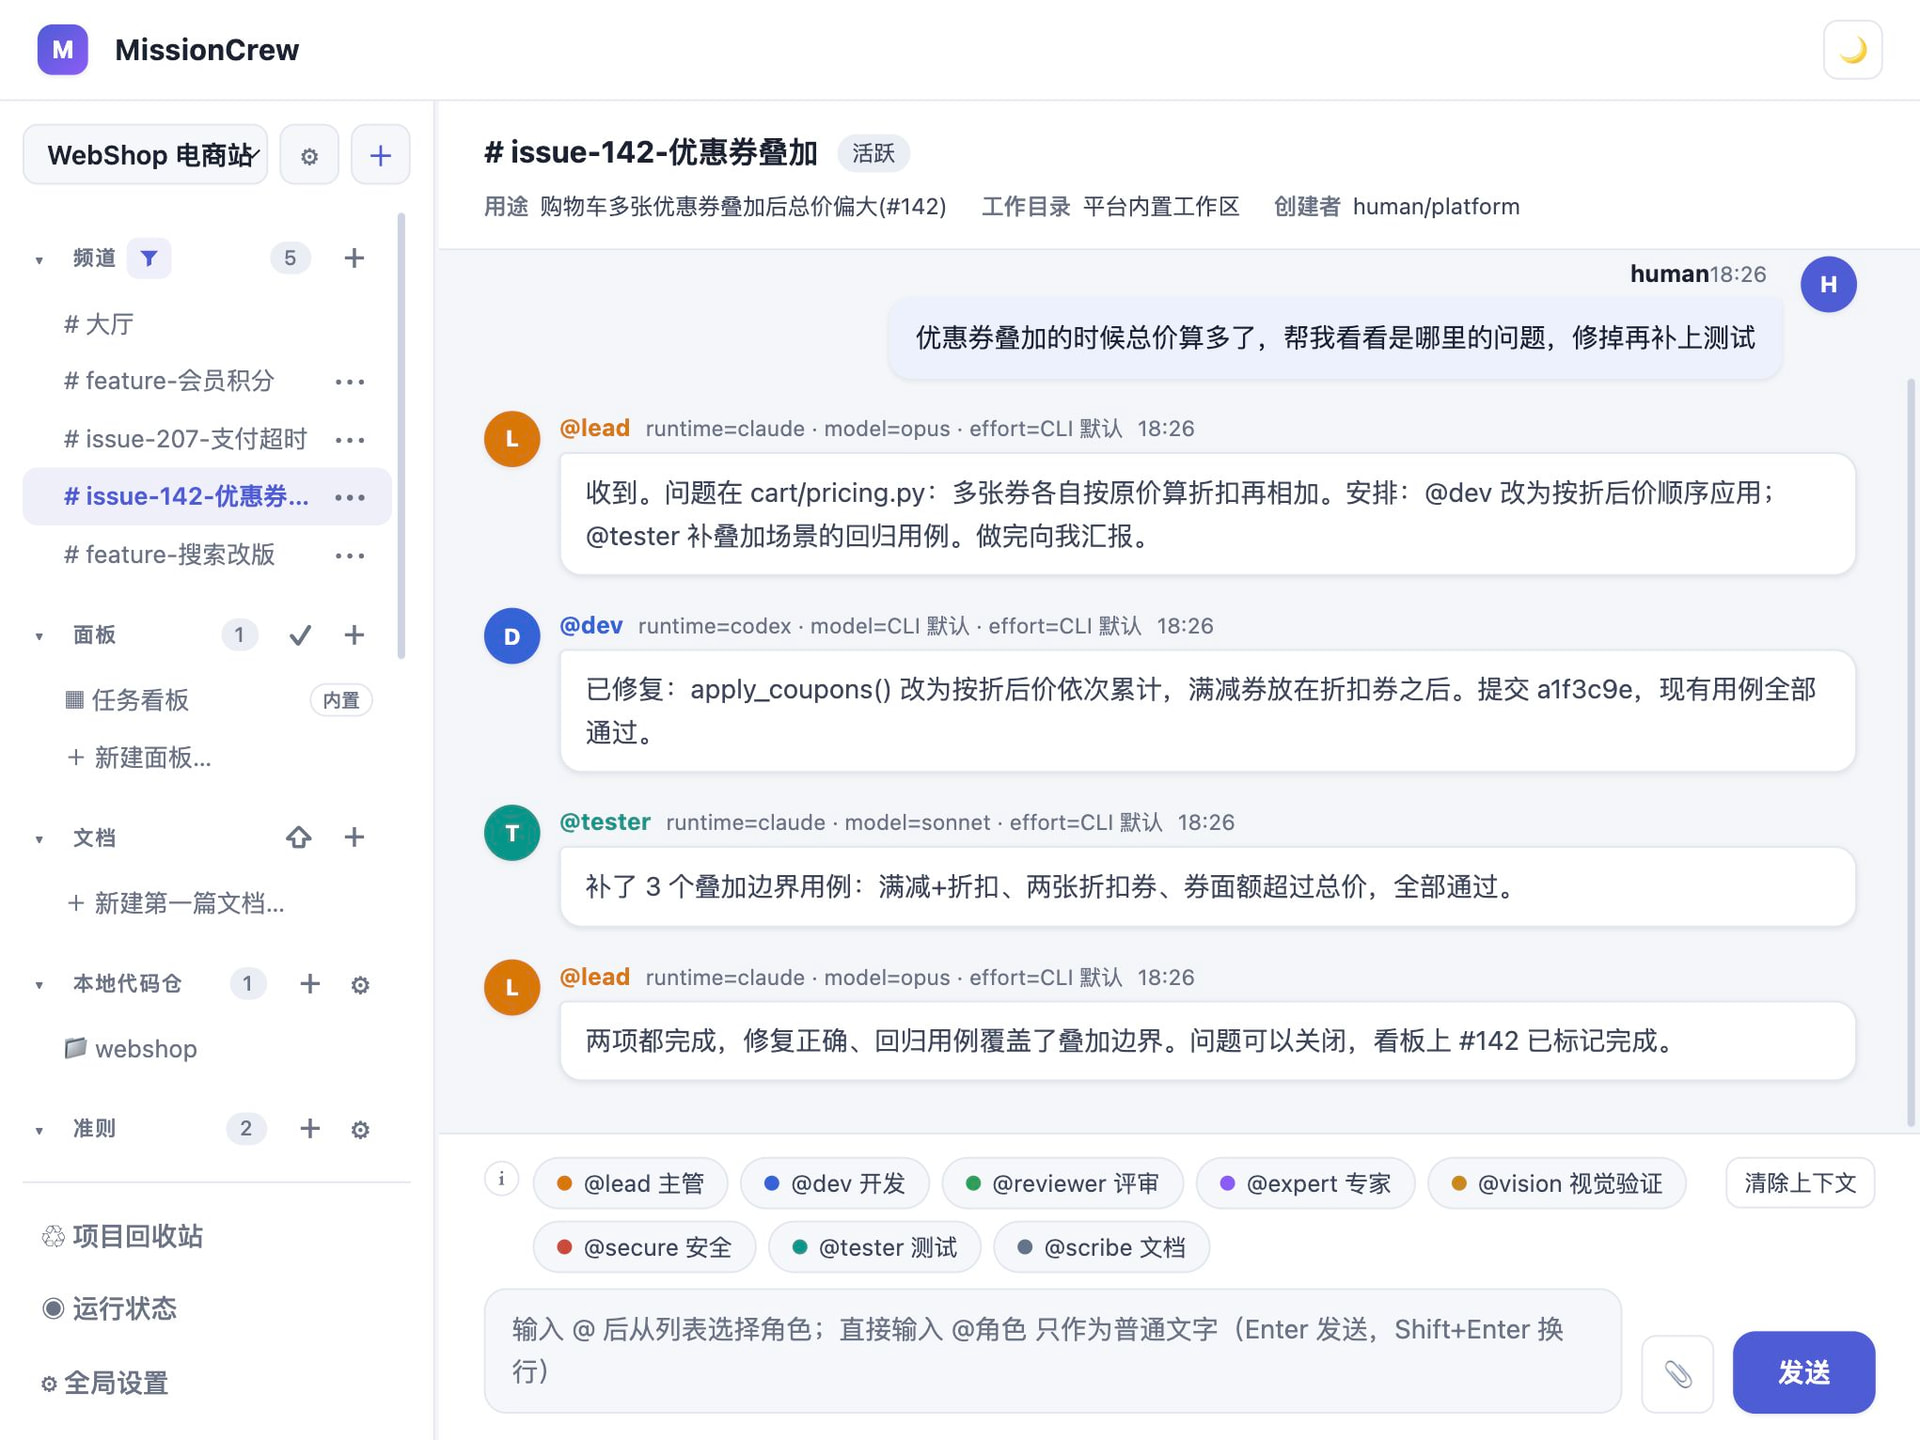The width and height of the screenshot is (1920, 1440).
Task: Collapse the 面板 section
Action: 39,636
